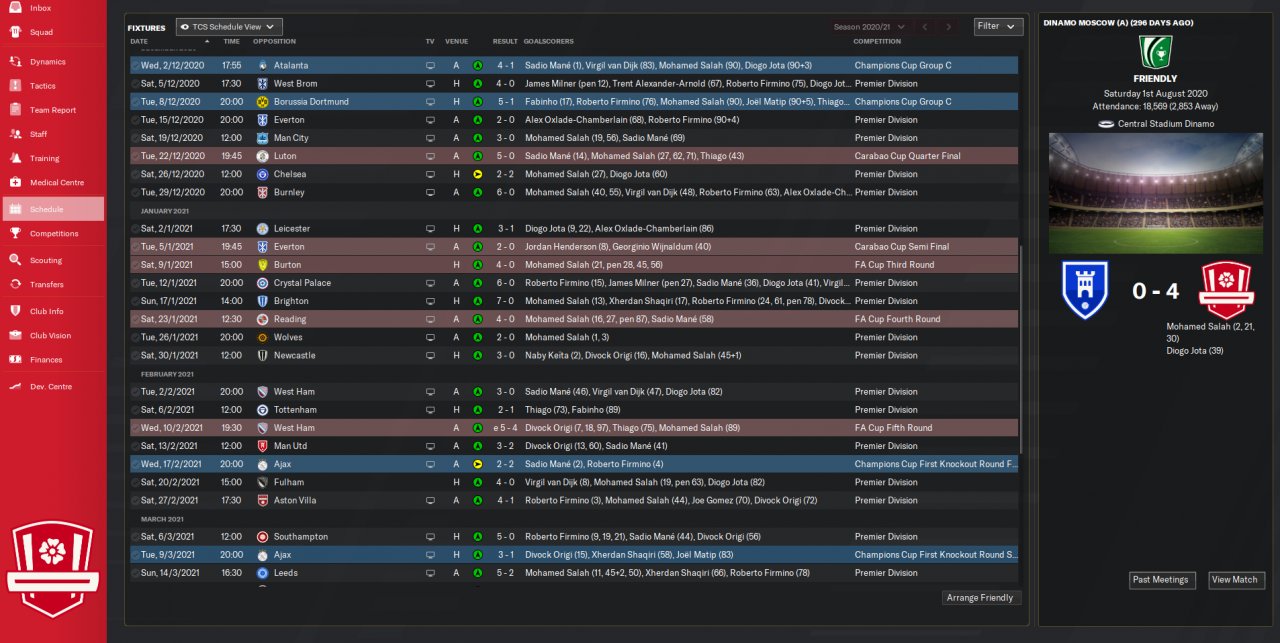Click green win indicator on Luton row
1280x643 pixels.
click(478, 156)
